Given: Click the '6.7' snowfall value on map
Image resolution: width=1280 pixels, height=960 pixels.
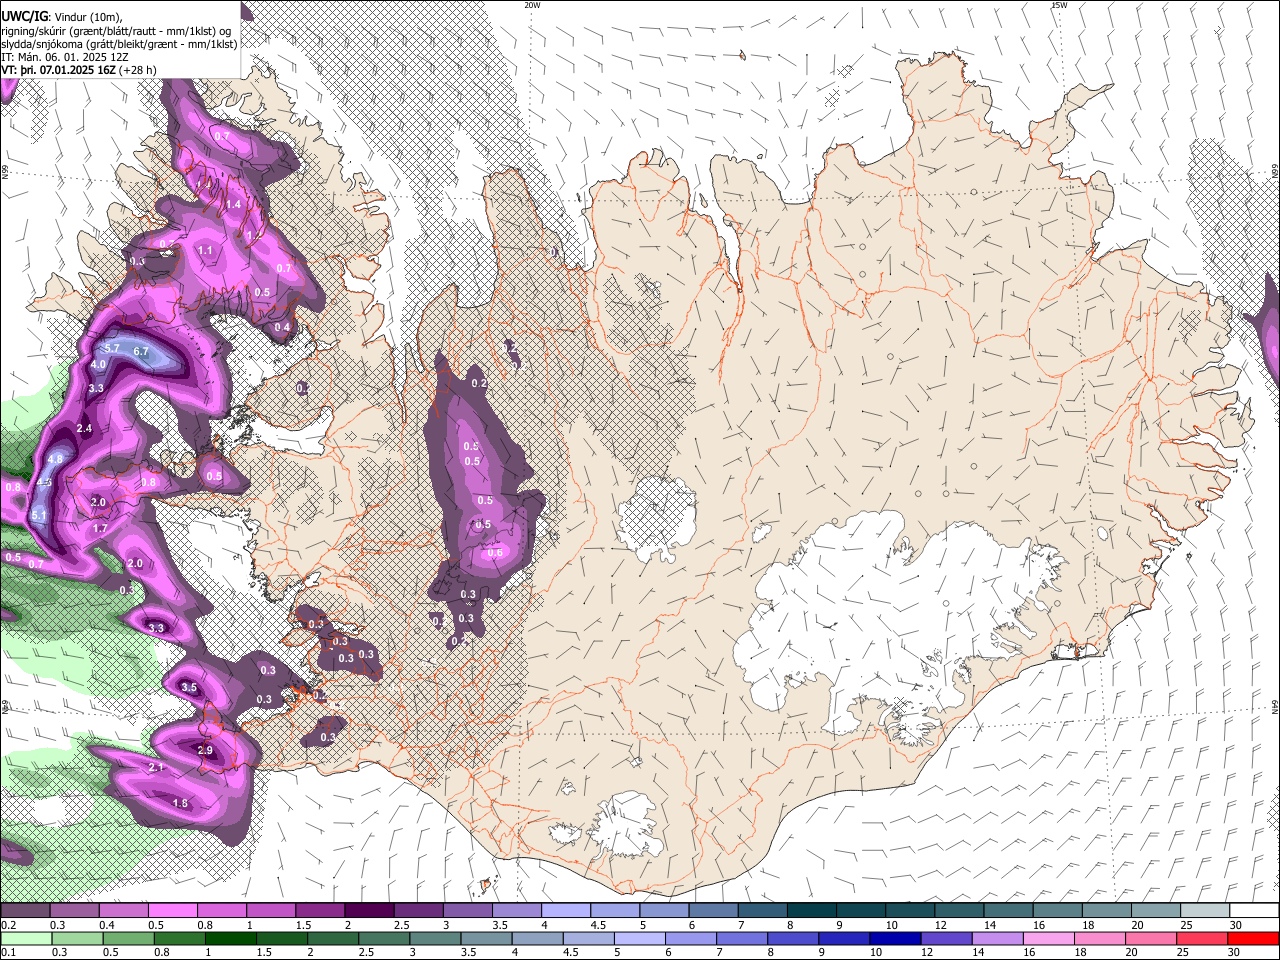Looking at the screenshot, I should click(141, 351).
